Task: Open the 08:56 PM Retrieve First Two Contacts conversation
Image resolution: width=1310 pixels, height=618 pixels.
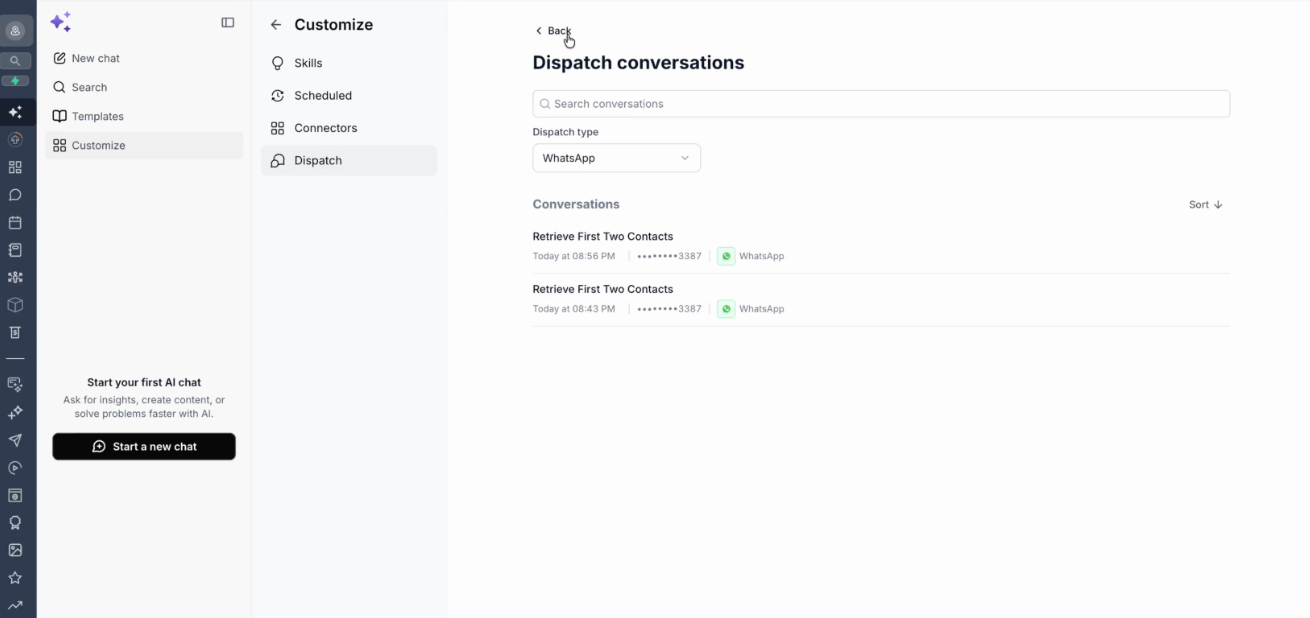Action: click(881, 246)
